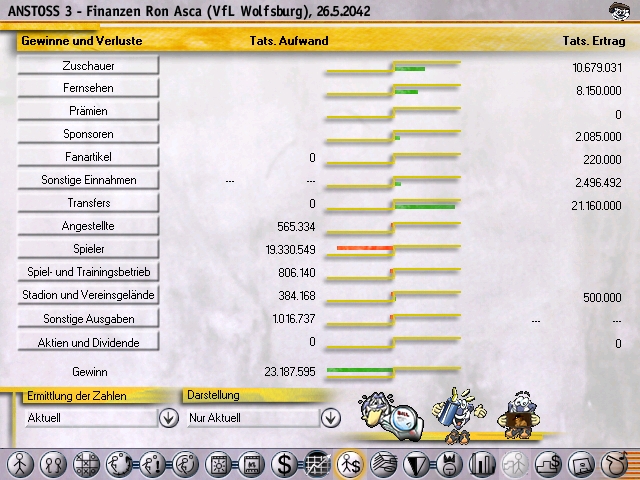Open the Fanartikel details
This screenshot has width=640, height=480.
(88, 157)
